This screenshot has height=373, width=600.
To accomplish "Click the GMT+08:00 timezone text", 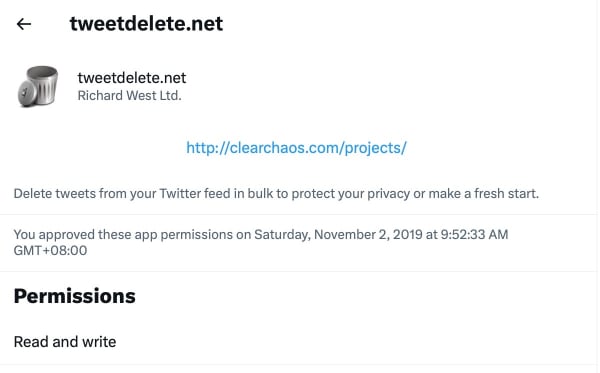I will point(51,251).
